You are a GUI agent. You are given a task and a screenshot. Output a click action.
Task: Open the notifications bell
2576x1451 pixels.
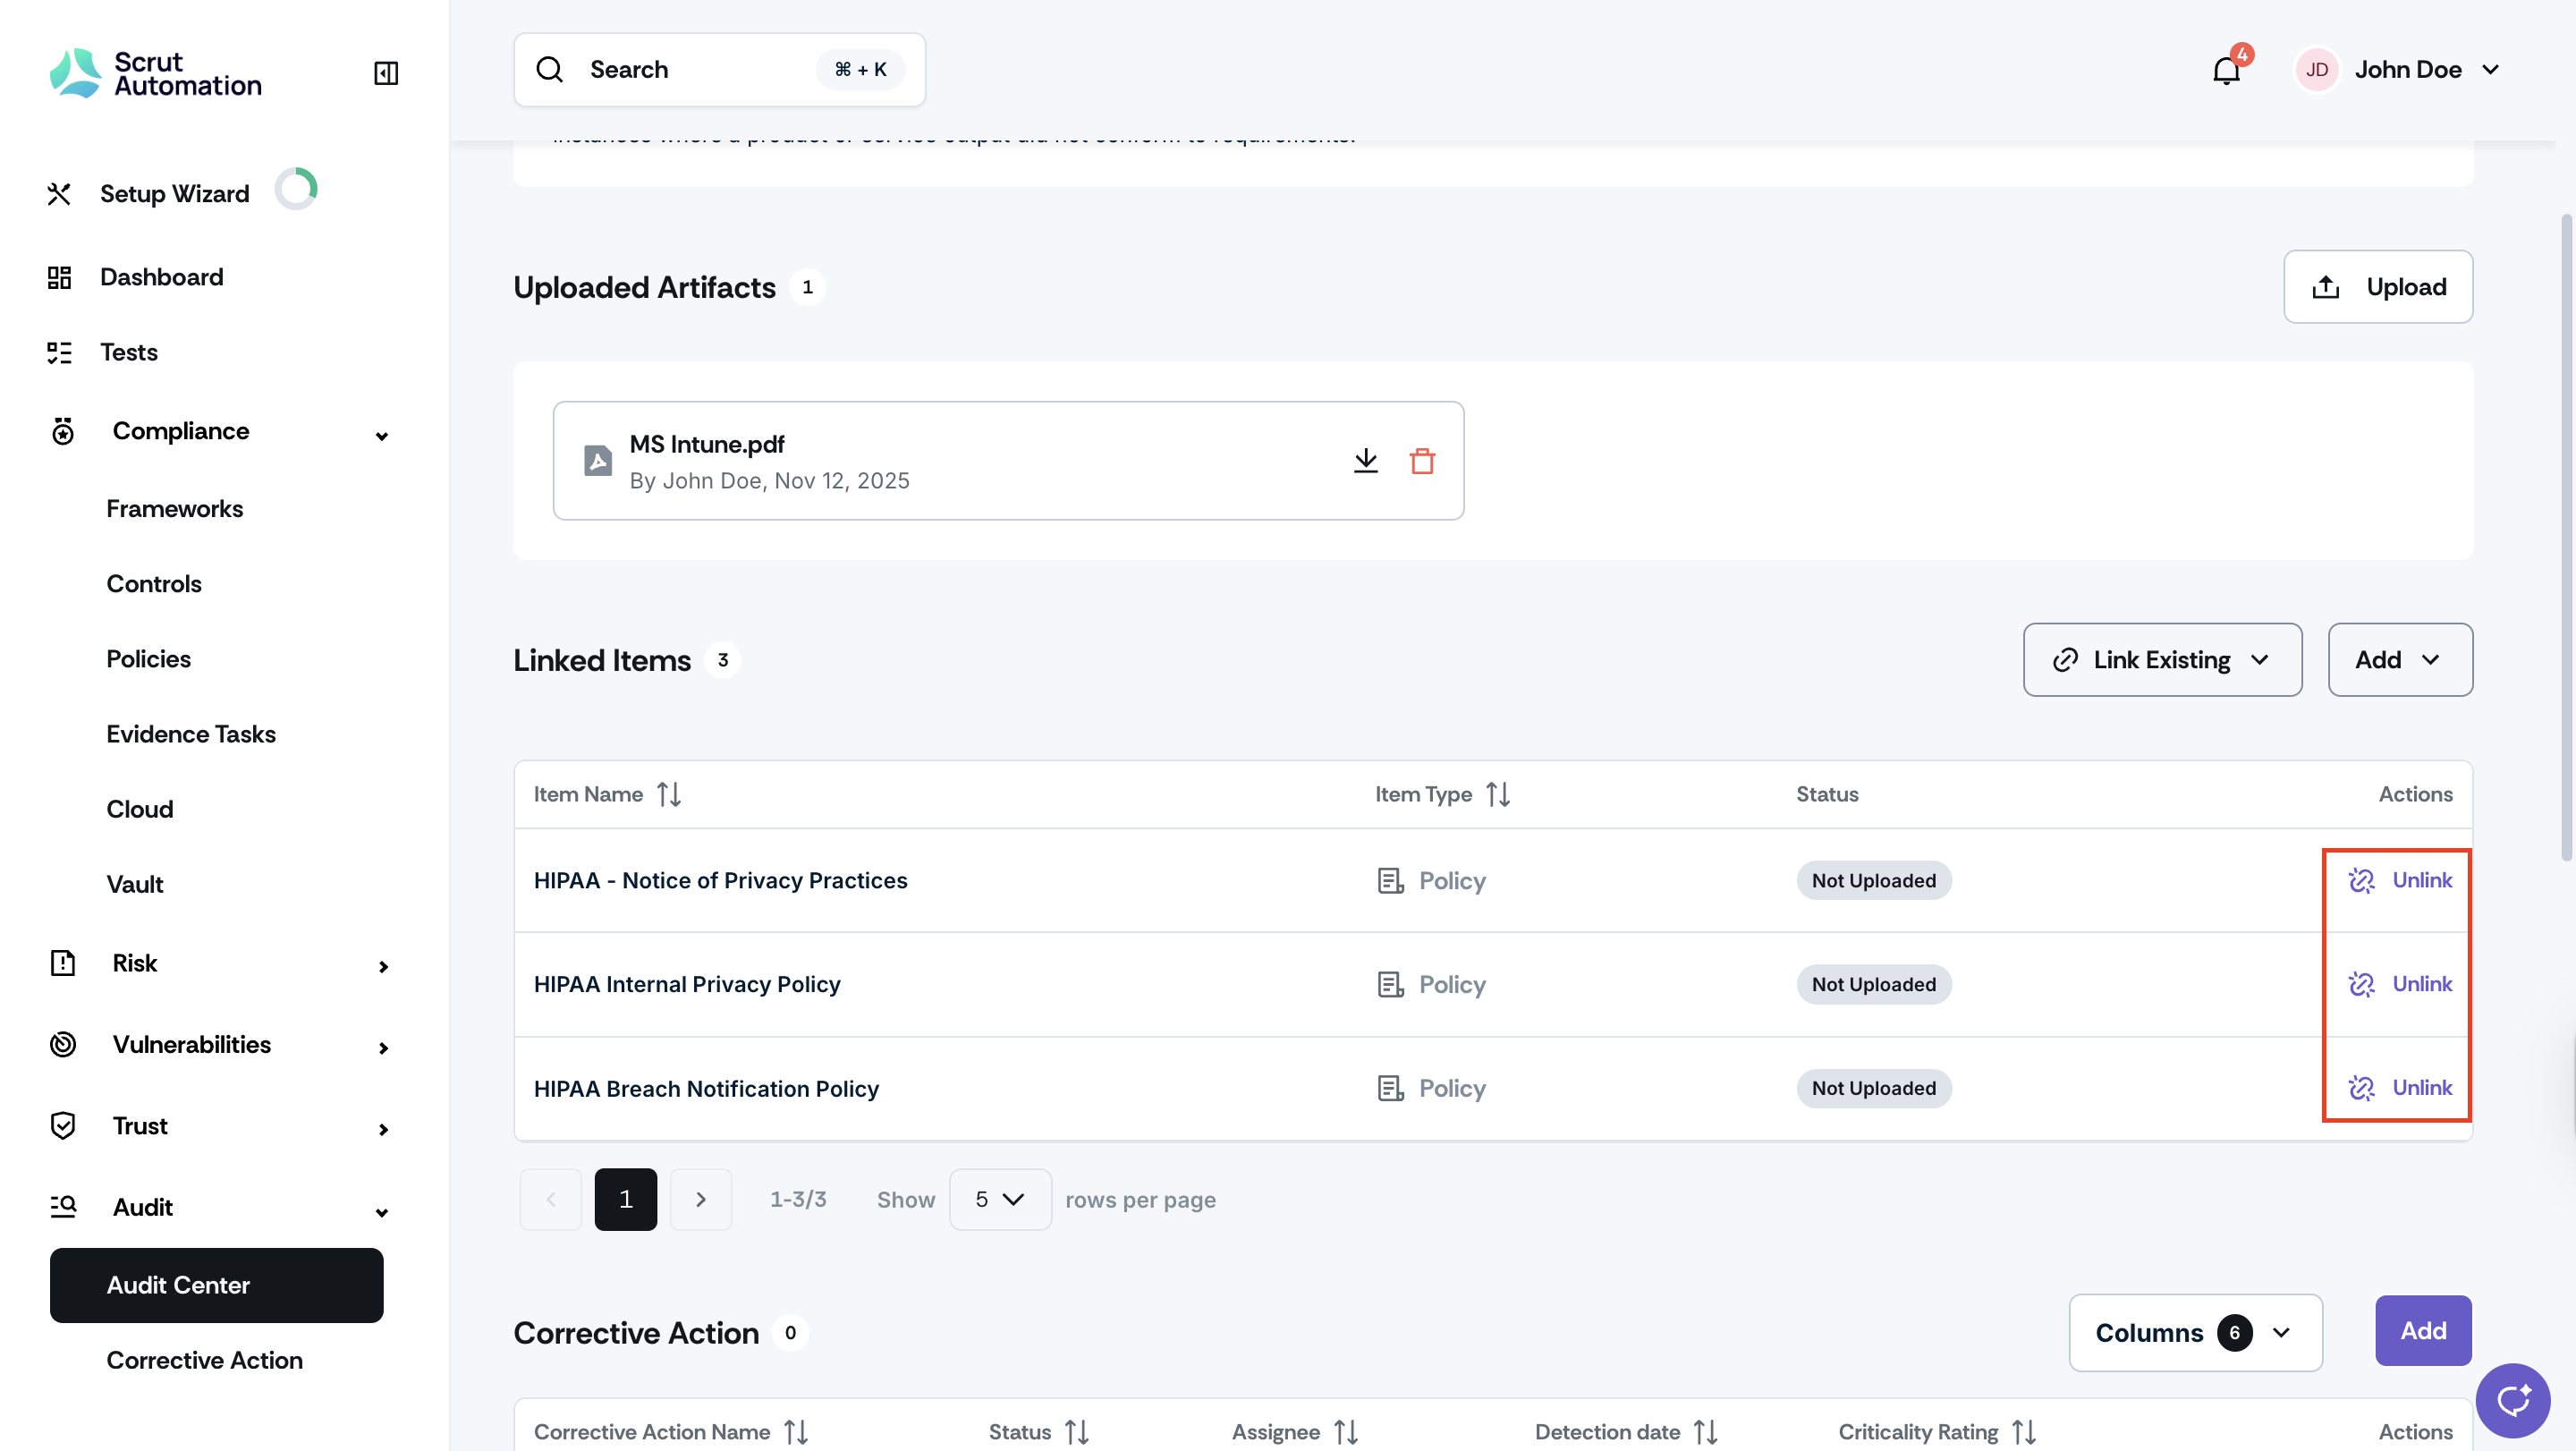[x=2227, y=69]
